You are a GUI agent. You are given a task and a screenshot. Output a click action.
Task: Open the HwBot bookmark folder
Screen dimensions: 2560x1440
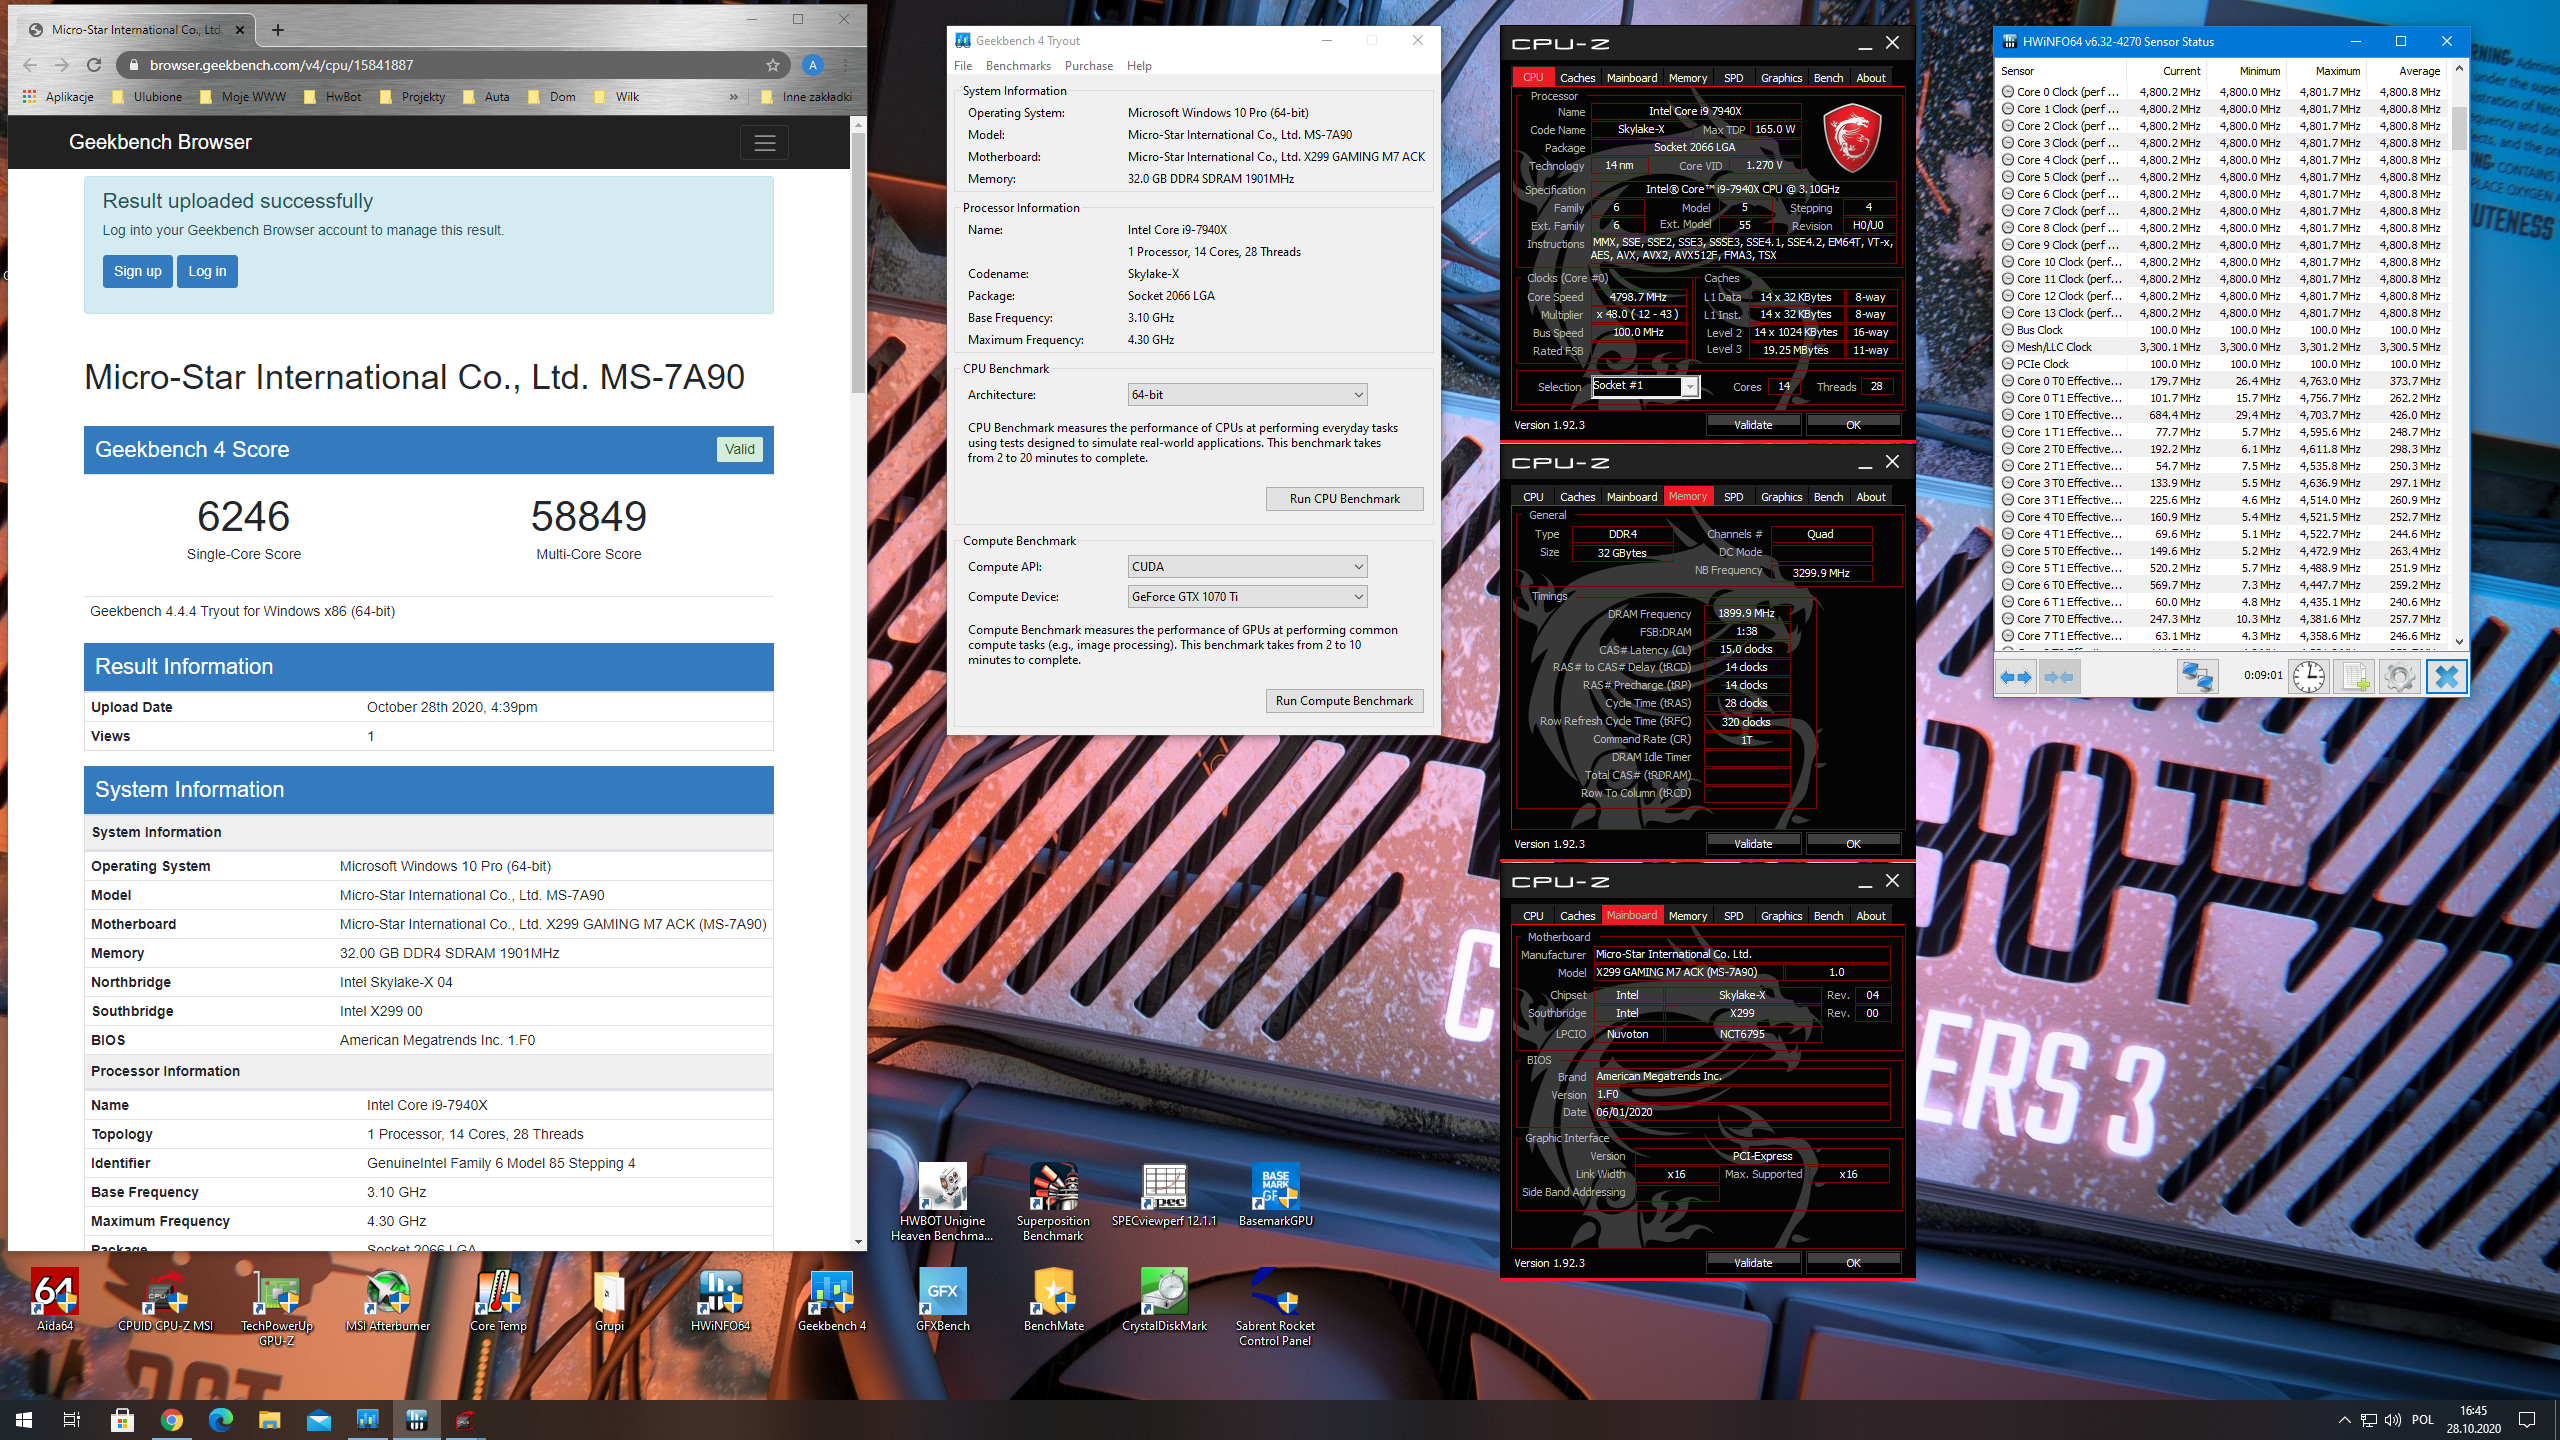pyautogui.click(x=333, y=97)
